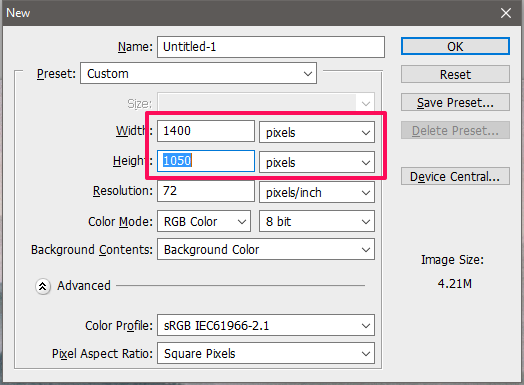
Task: Click the Color Profile label
Action: (x=119, y=326)
